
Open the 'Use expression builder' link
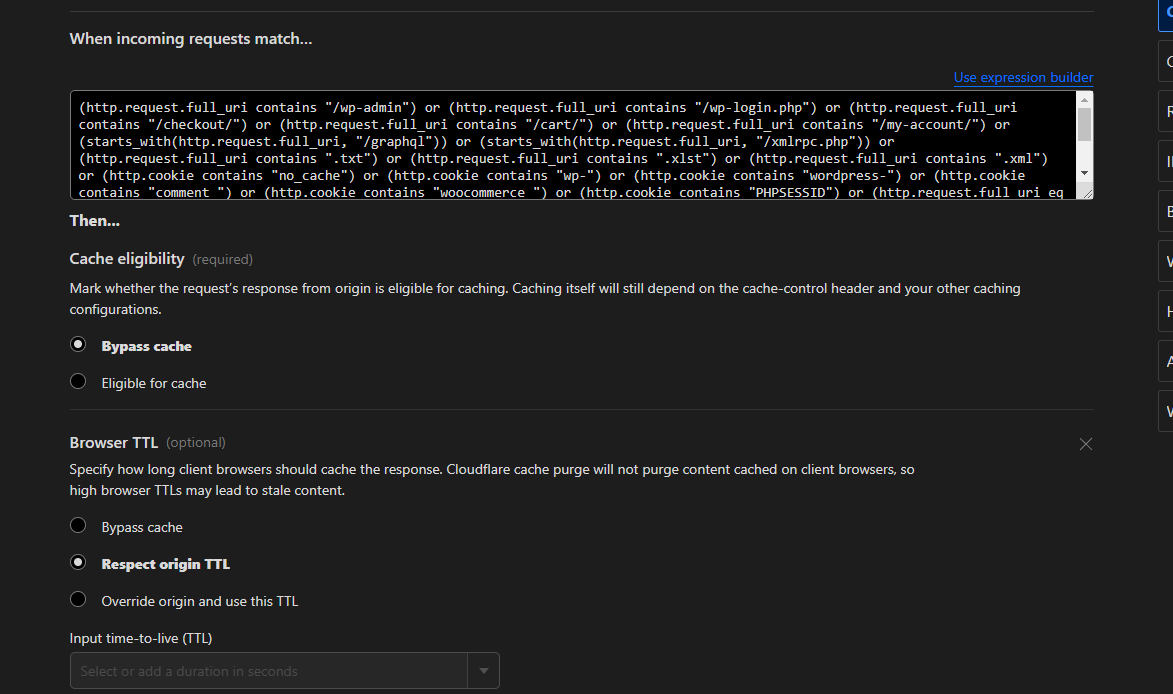tap(1023, 78)
